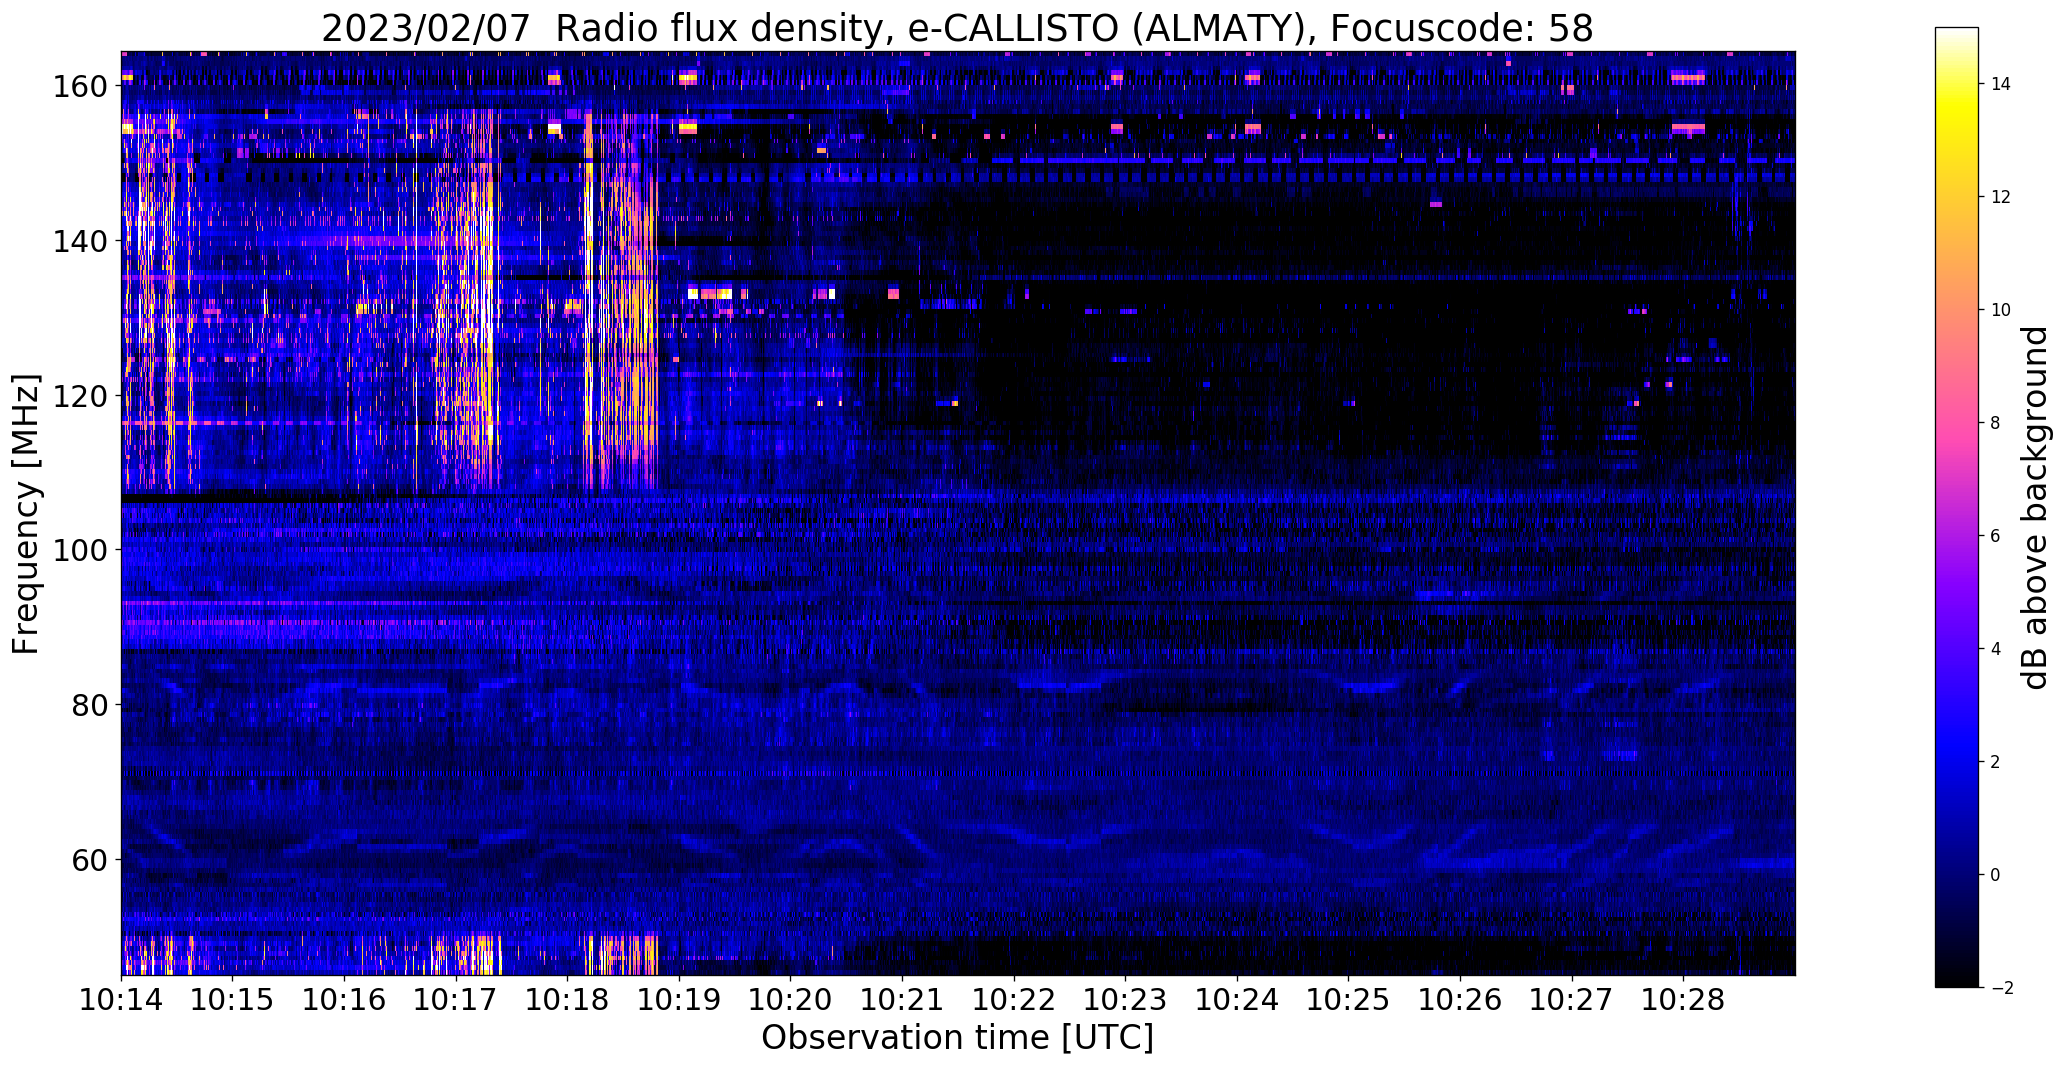Click the 10:20 time tick label

pos(790,1000)
